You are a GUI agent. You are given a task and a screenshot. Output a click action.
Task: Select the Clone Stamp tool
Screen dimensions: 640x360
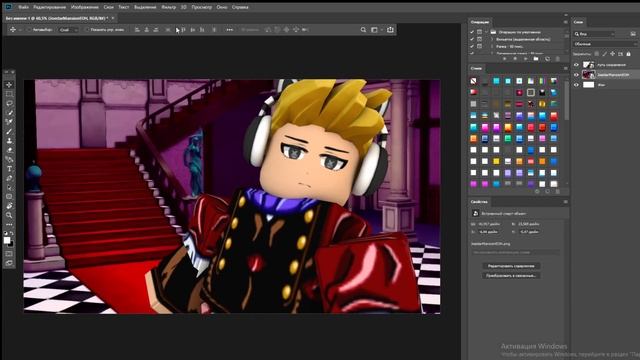9,141
